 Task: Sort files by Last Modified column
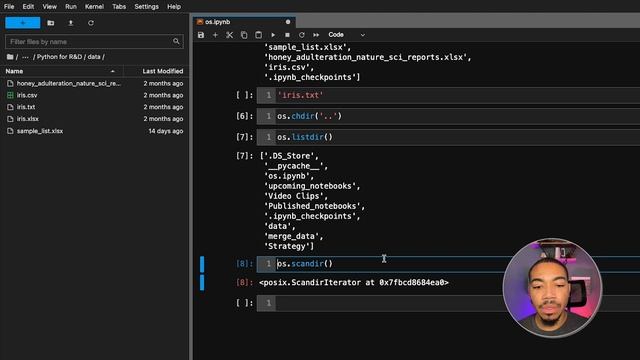point(162,71)
